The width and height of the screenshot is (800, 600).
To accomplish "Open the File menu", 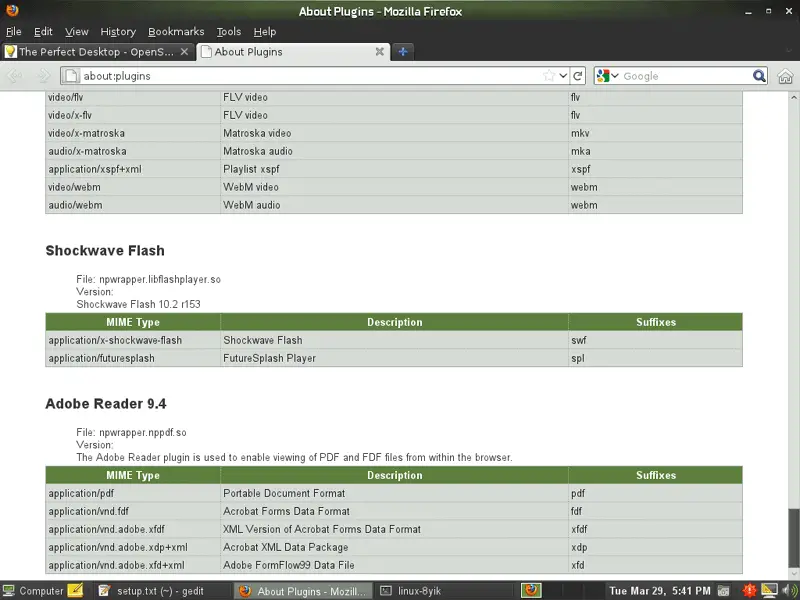I will pyautogui.click(x=13, y=32).
